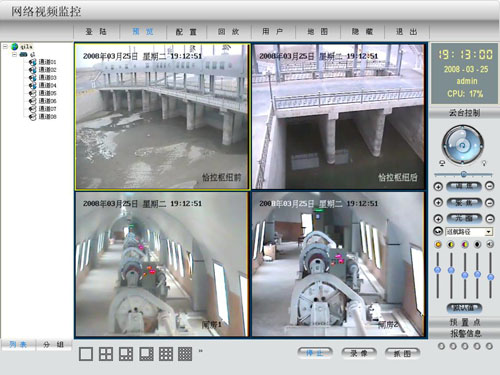This screenshot has width=500, height=375.
Task: Choose the nine-window grid layout icon
Action: [166, 354]
